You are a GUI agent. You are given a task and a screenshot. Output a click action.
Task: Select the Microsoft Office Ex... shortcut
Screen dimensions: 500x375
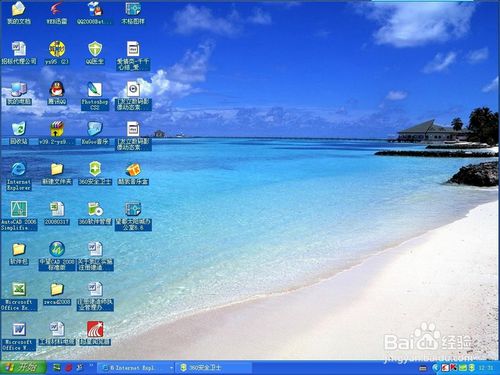19,296
